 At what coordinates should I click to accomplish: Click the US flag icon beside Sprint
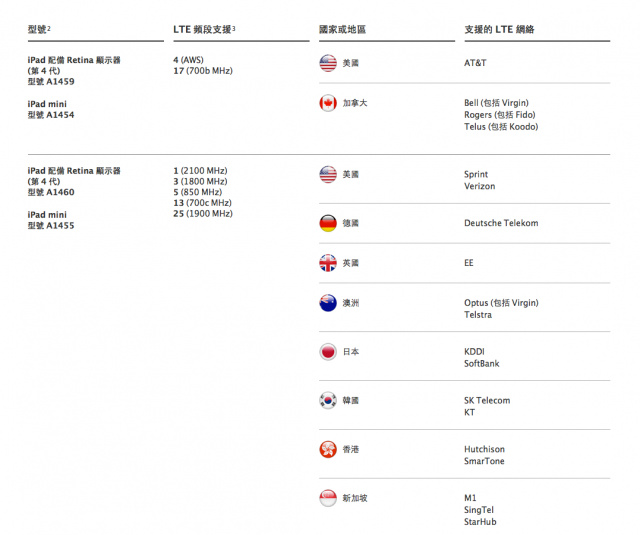click(x=328, y=174)
